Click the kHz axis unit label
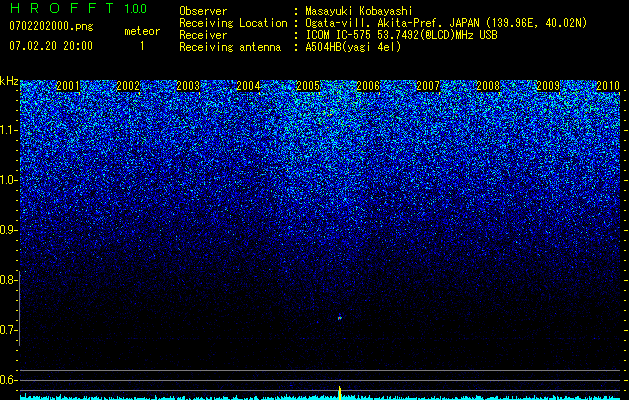This screenshot has height=400, width=629. tap(9, 81)
